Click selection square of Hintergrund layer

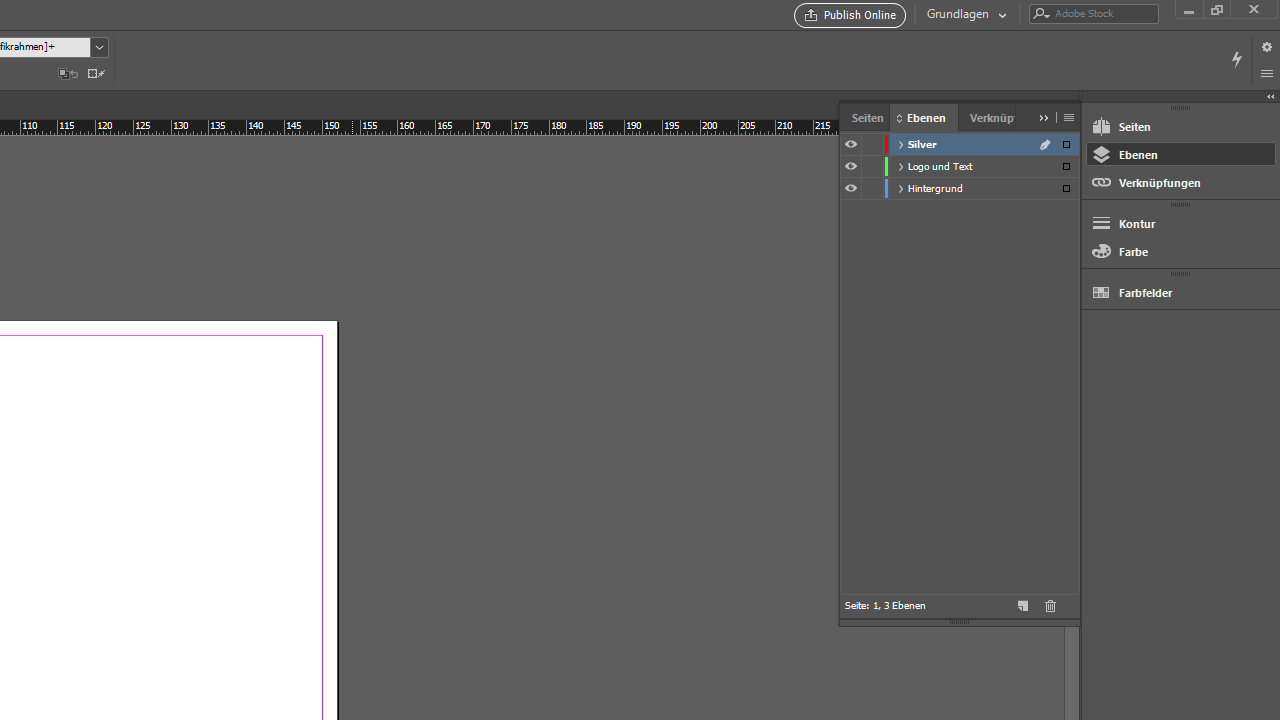1066,189
